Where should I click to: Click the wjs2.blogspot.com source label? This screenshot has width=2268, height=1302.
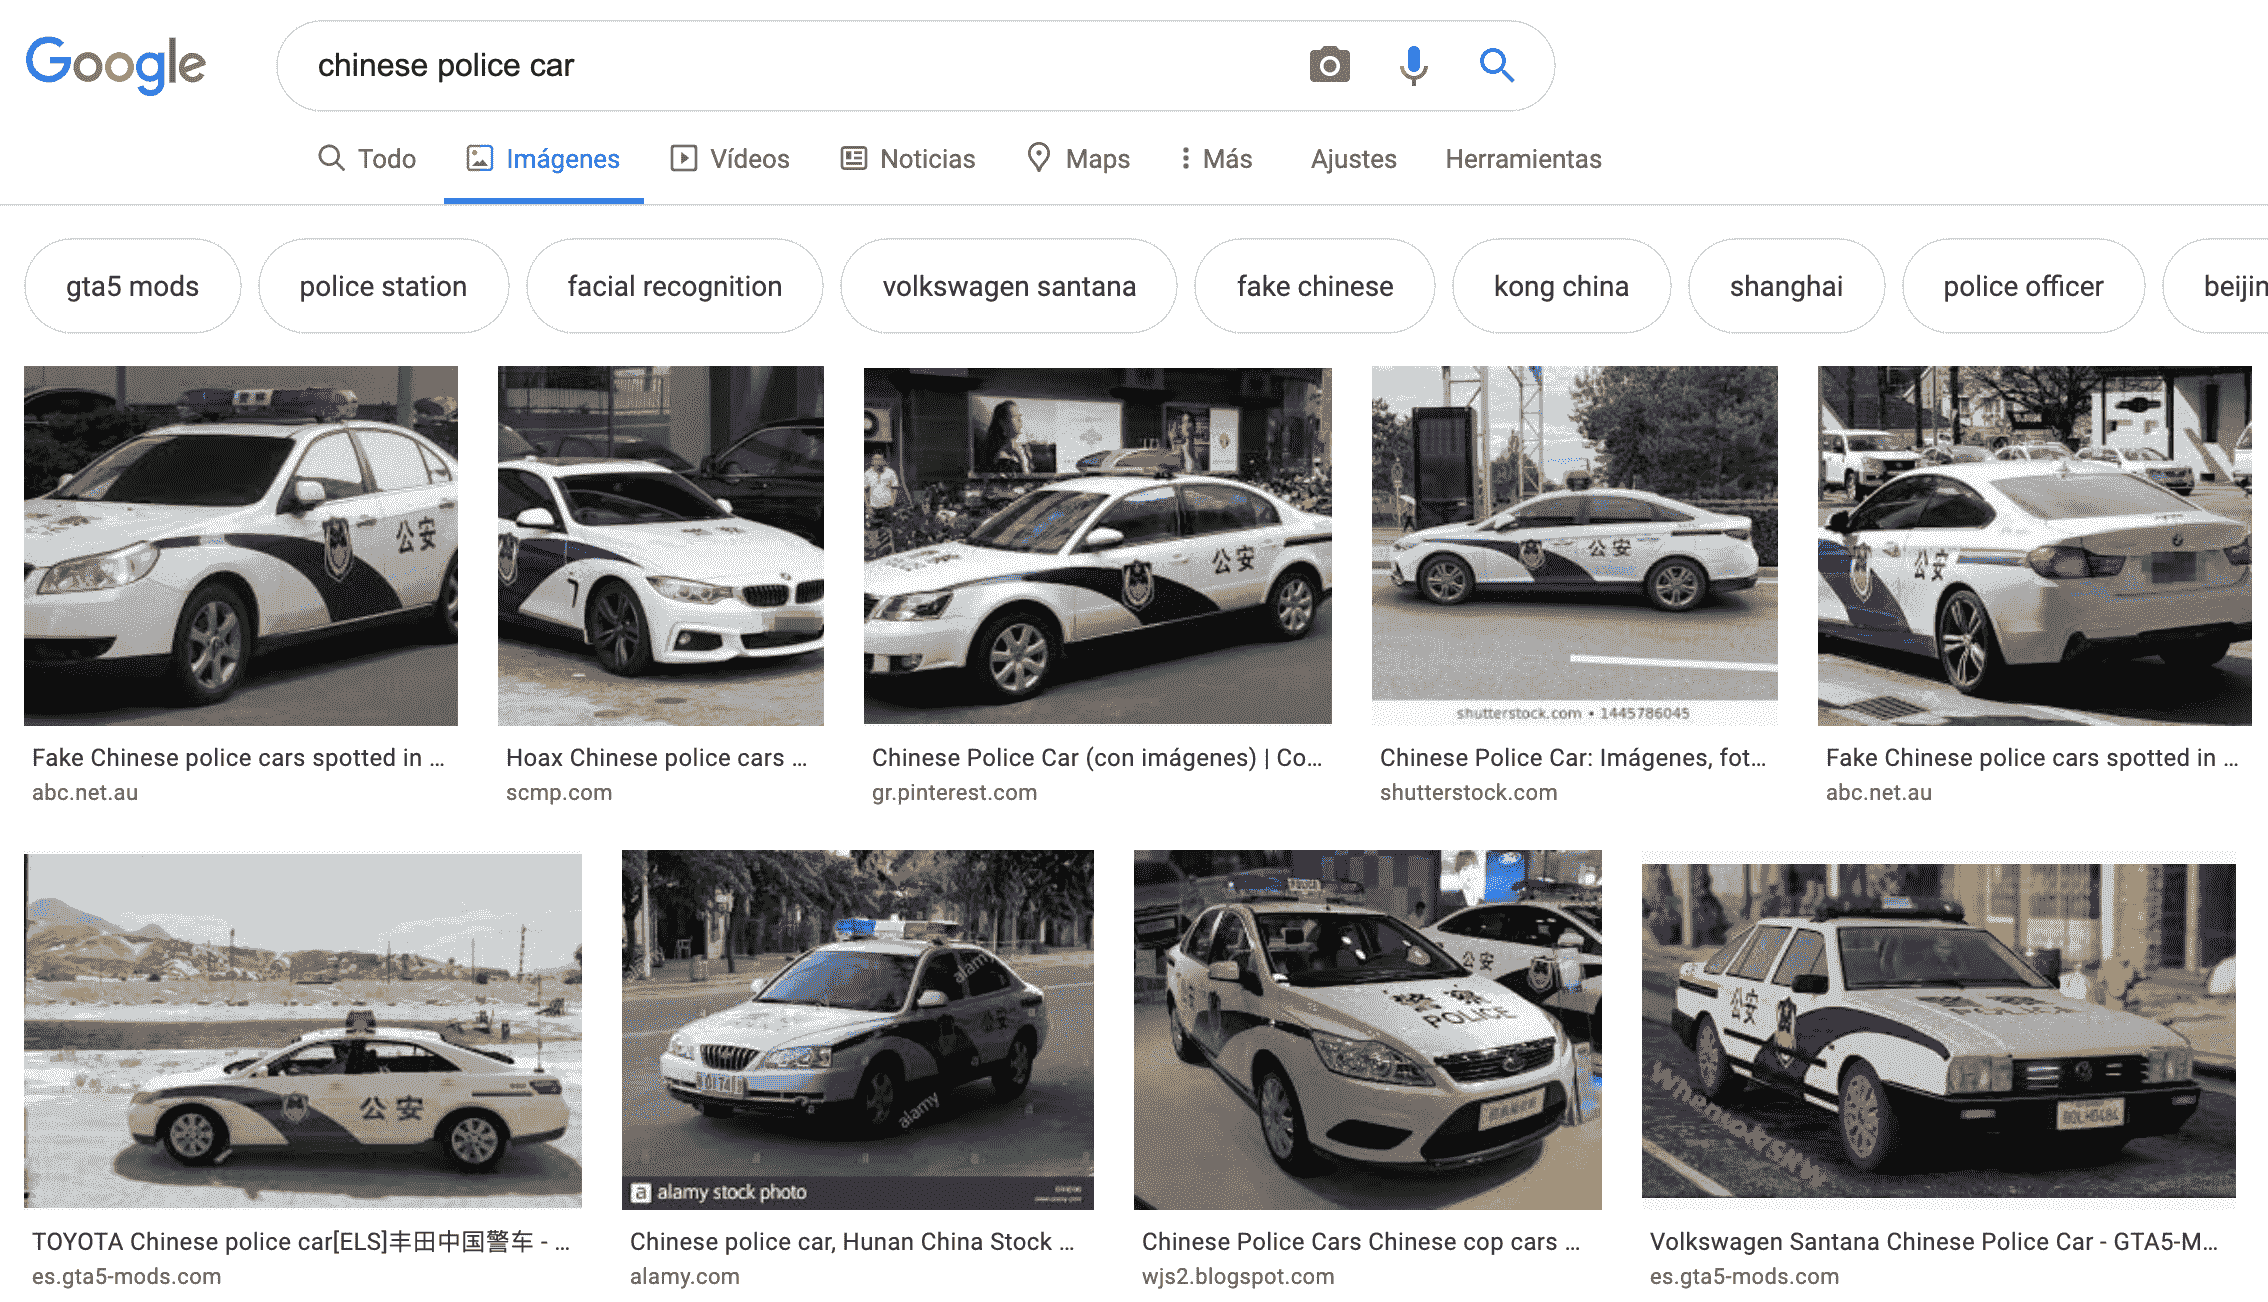(1238, 1277)
